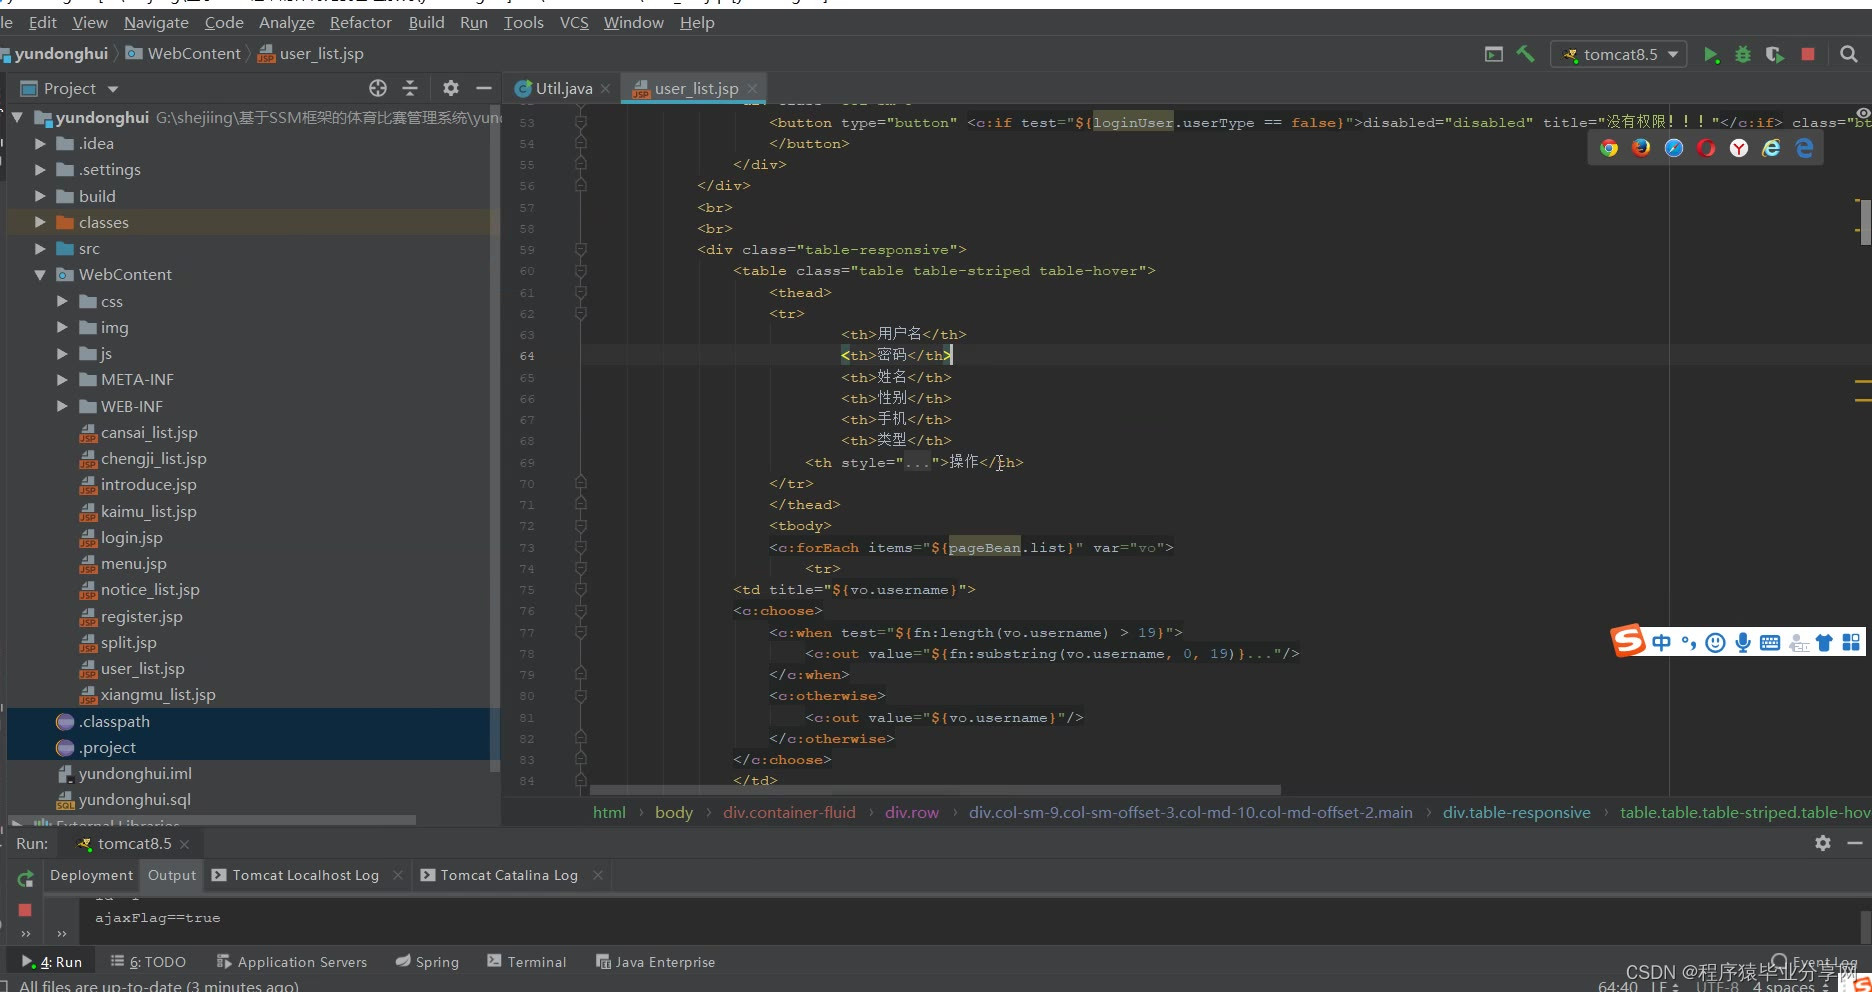Open Sogou emoji smiley icon
The height and width of the screenshot is (992, 1872).
(x=1716, y=643)
